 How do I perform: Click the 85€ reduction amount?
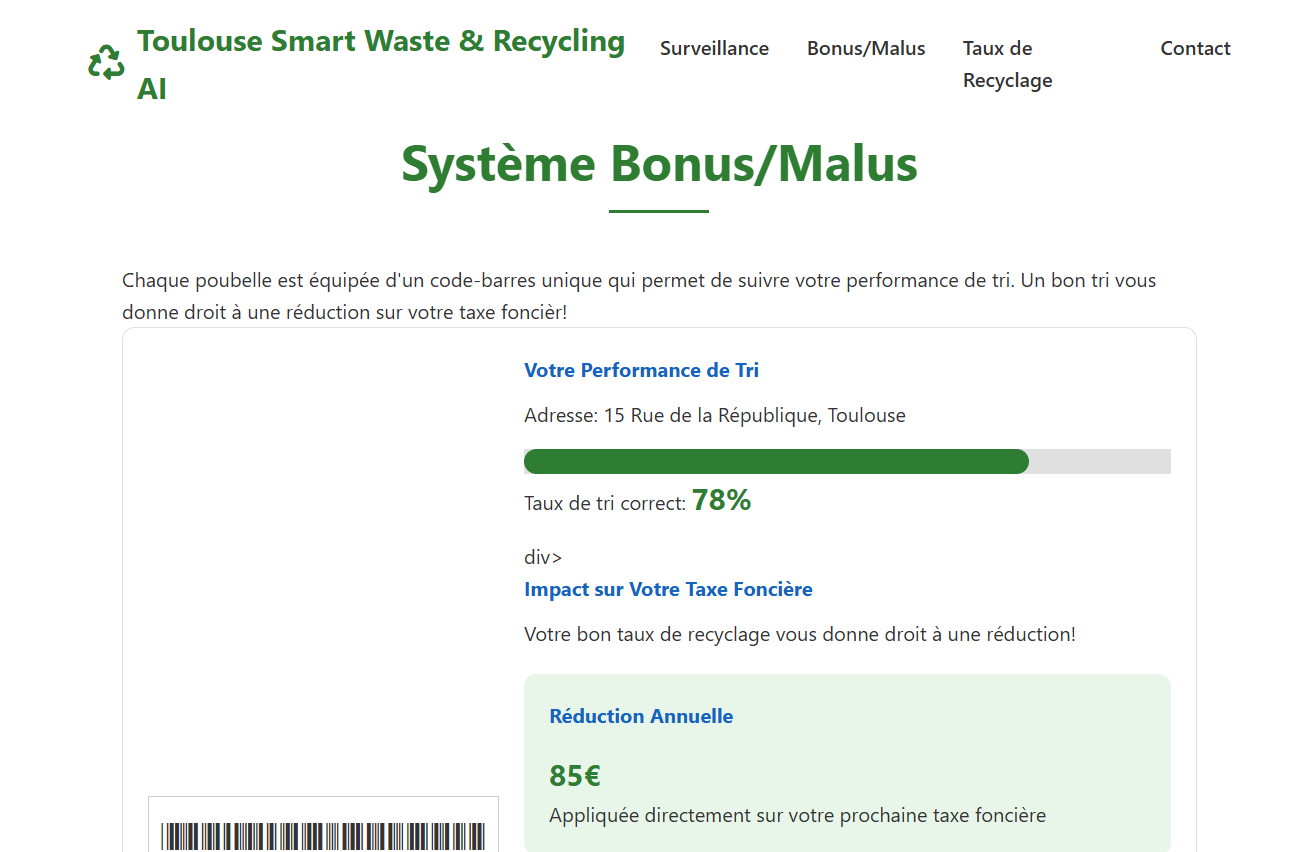575,775
